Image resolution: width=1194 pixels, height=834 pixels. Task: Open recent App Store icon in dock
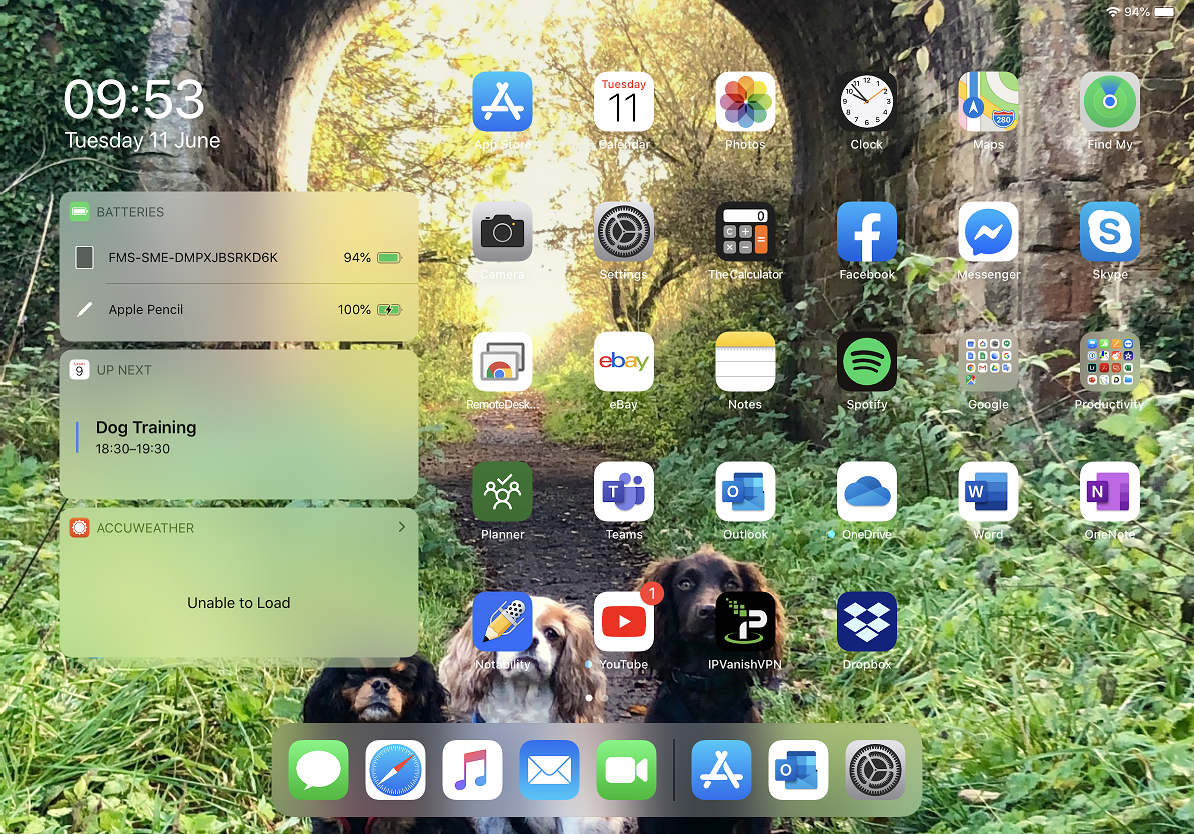(x=721, y=770)
